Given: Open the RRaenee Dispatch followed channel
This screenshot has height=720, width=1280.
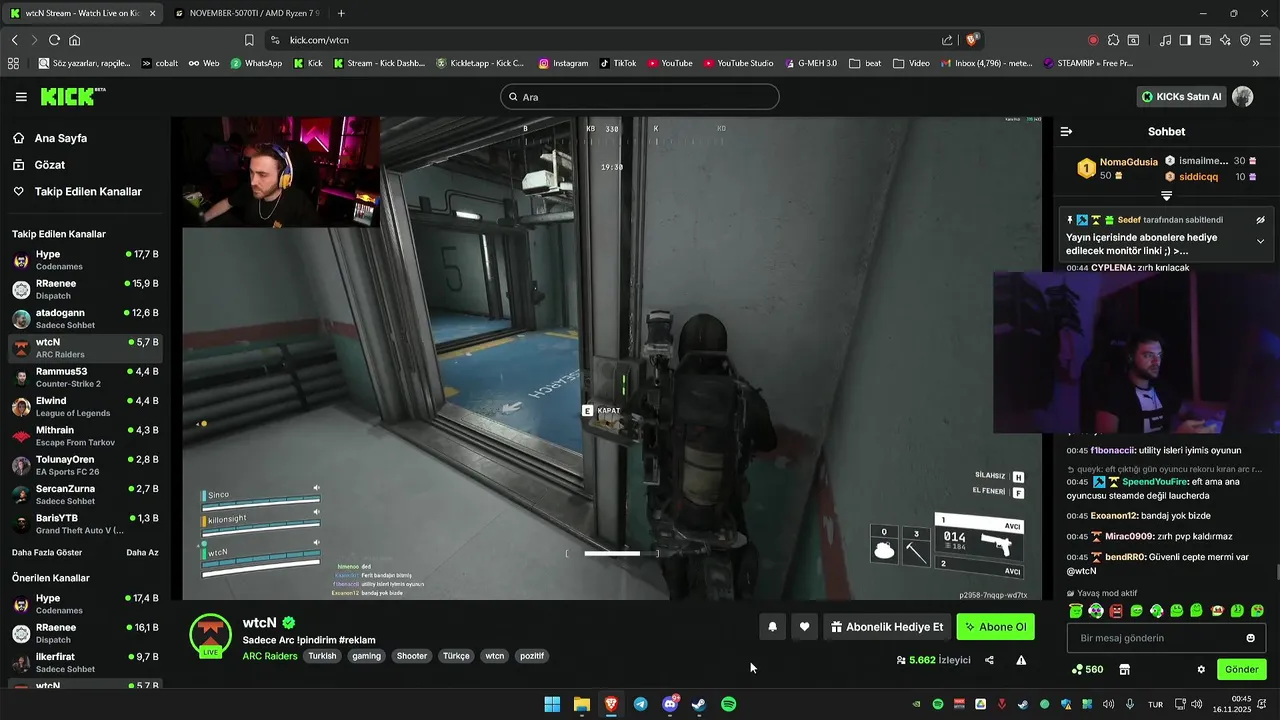Looking at the screenshot, I should (85, 289).
